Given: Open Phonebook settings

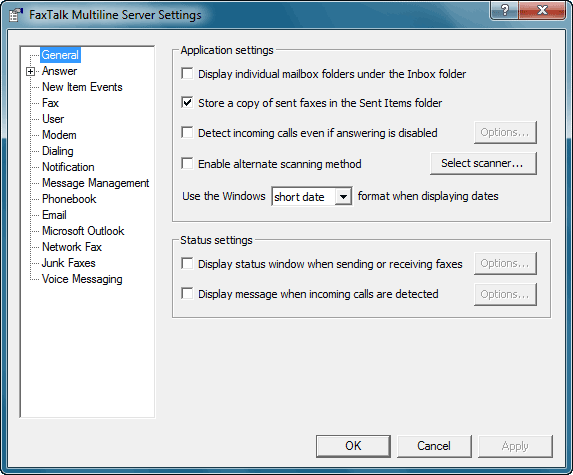Looking at the screenshot, I should pyautogui.click(x=69, y=199).
